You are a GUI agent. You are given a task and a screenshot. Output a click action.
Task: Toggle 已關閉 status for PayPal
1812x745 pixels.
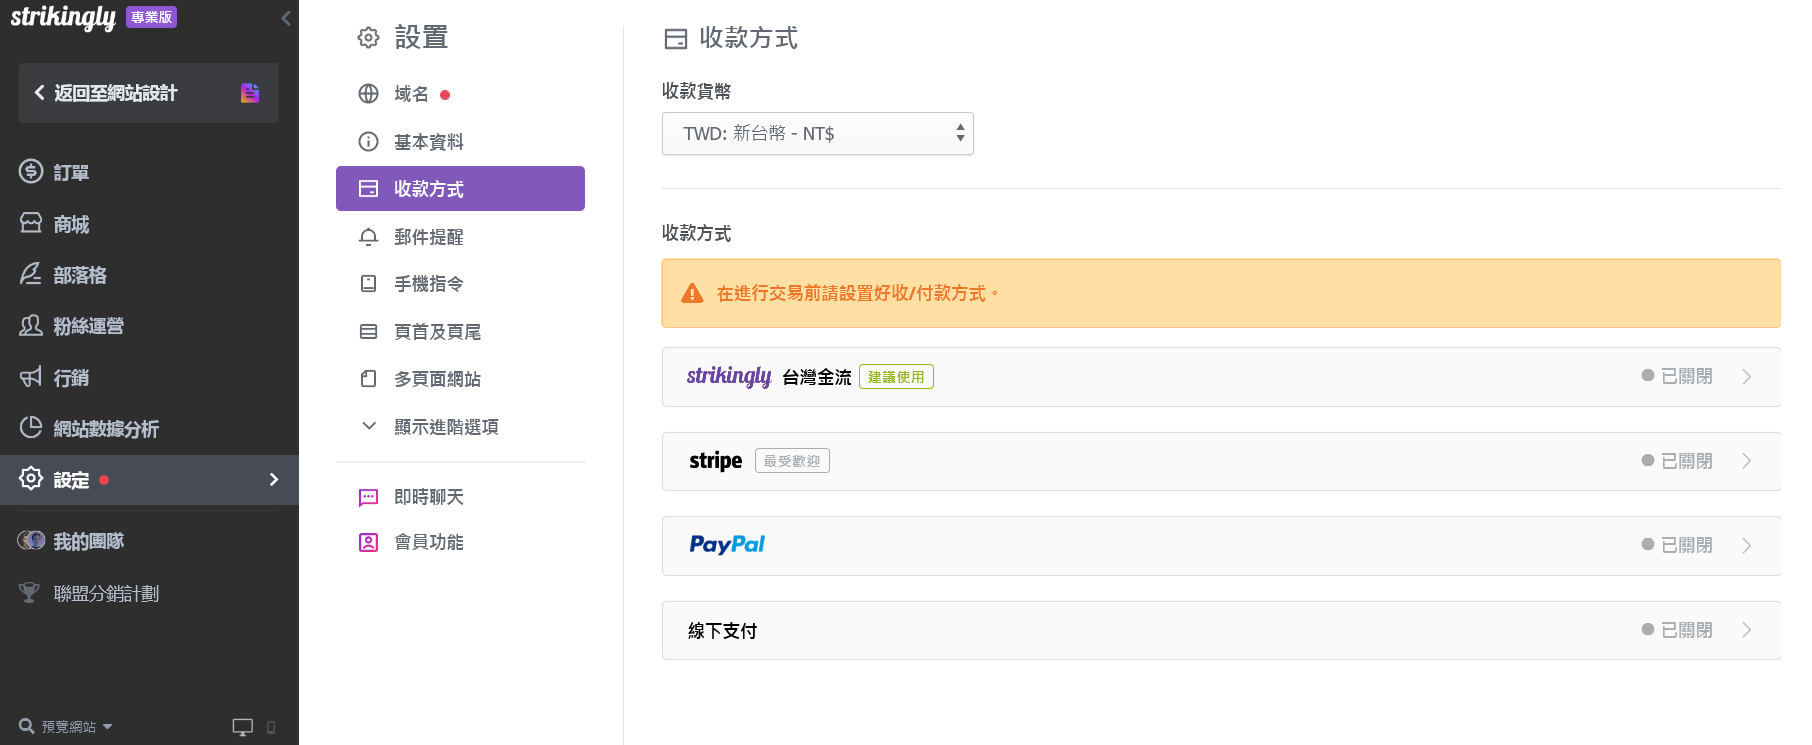1677,545
